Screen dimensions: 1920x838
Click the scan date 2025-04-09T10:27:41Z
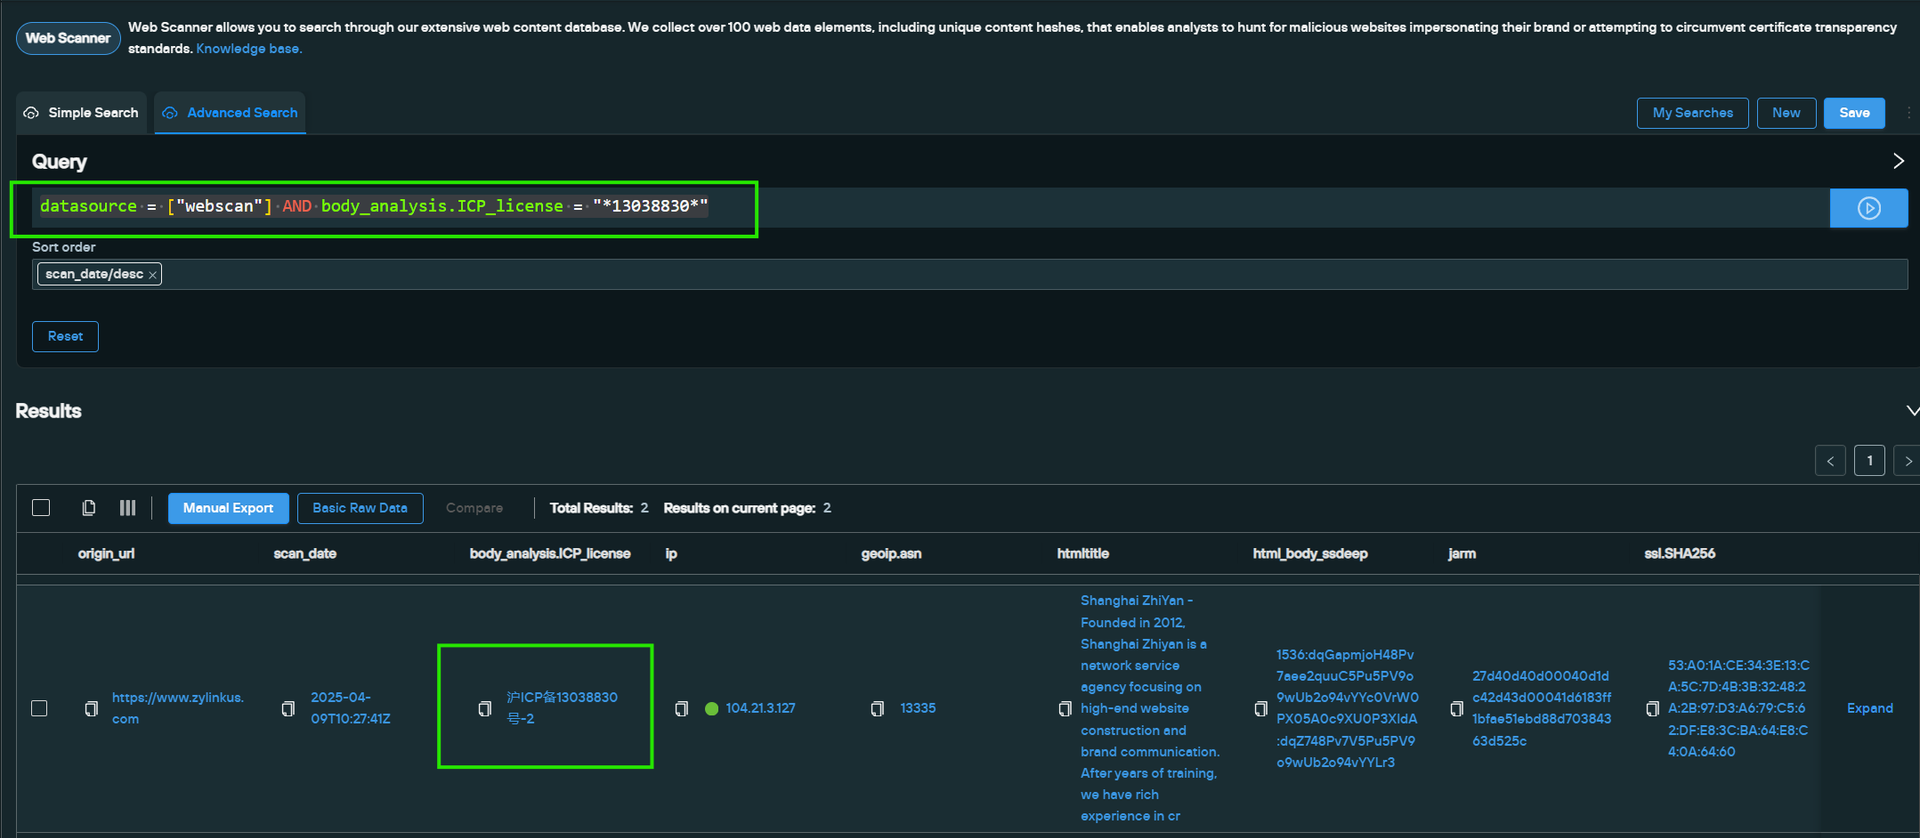click(x=350, y=708)
